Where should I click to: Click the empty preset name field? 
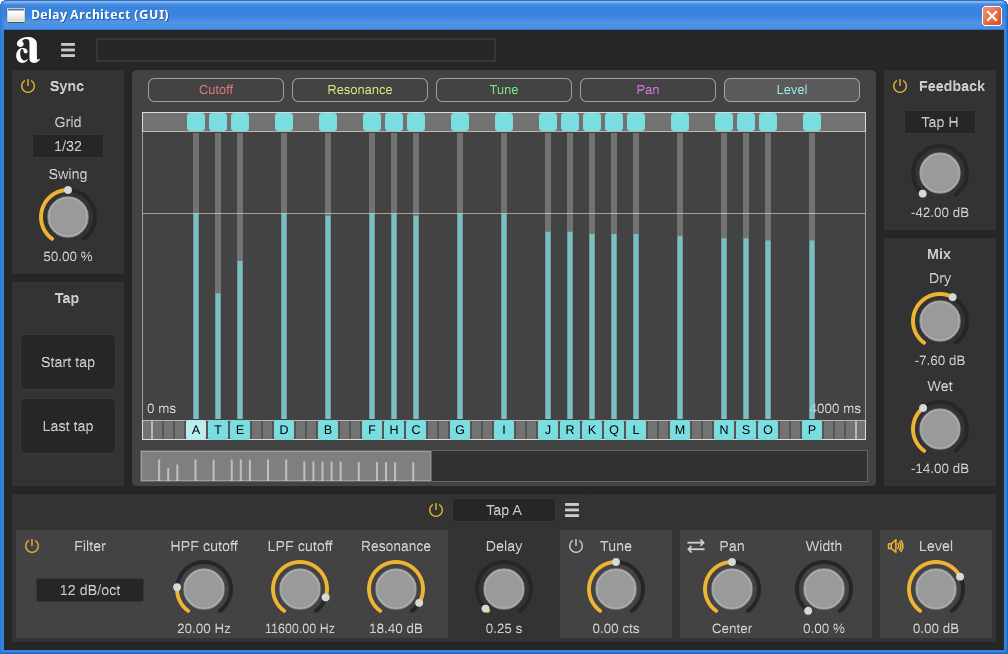point(296,50)
